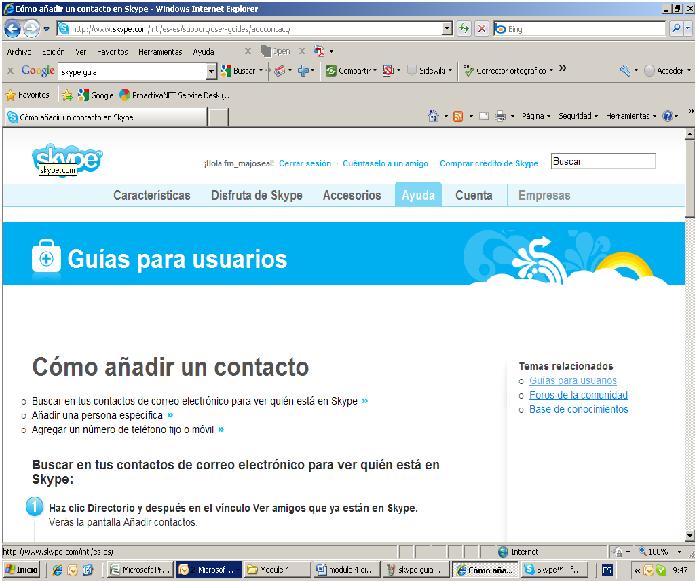This screenshot has height=581, width=695.
Task: Open the Ver menu
Action: [81, 52]
